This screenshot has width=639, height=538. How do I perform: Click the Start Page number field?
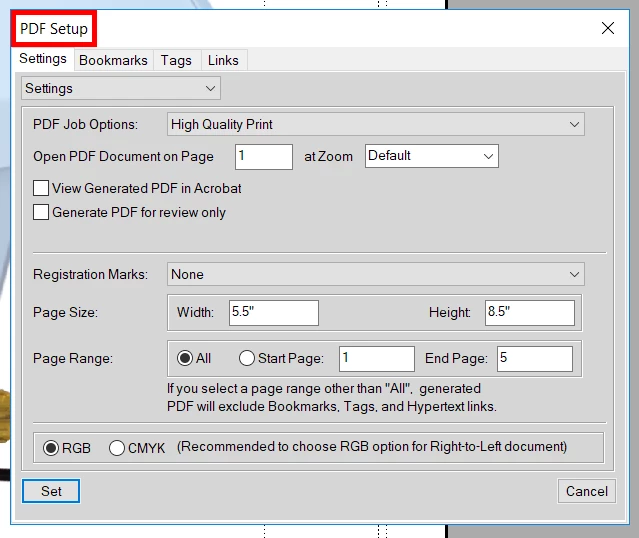[x=377, y=359]
